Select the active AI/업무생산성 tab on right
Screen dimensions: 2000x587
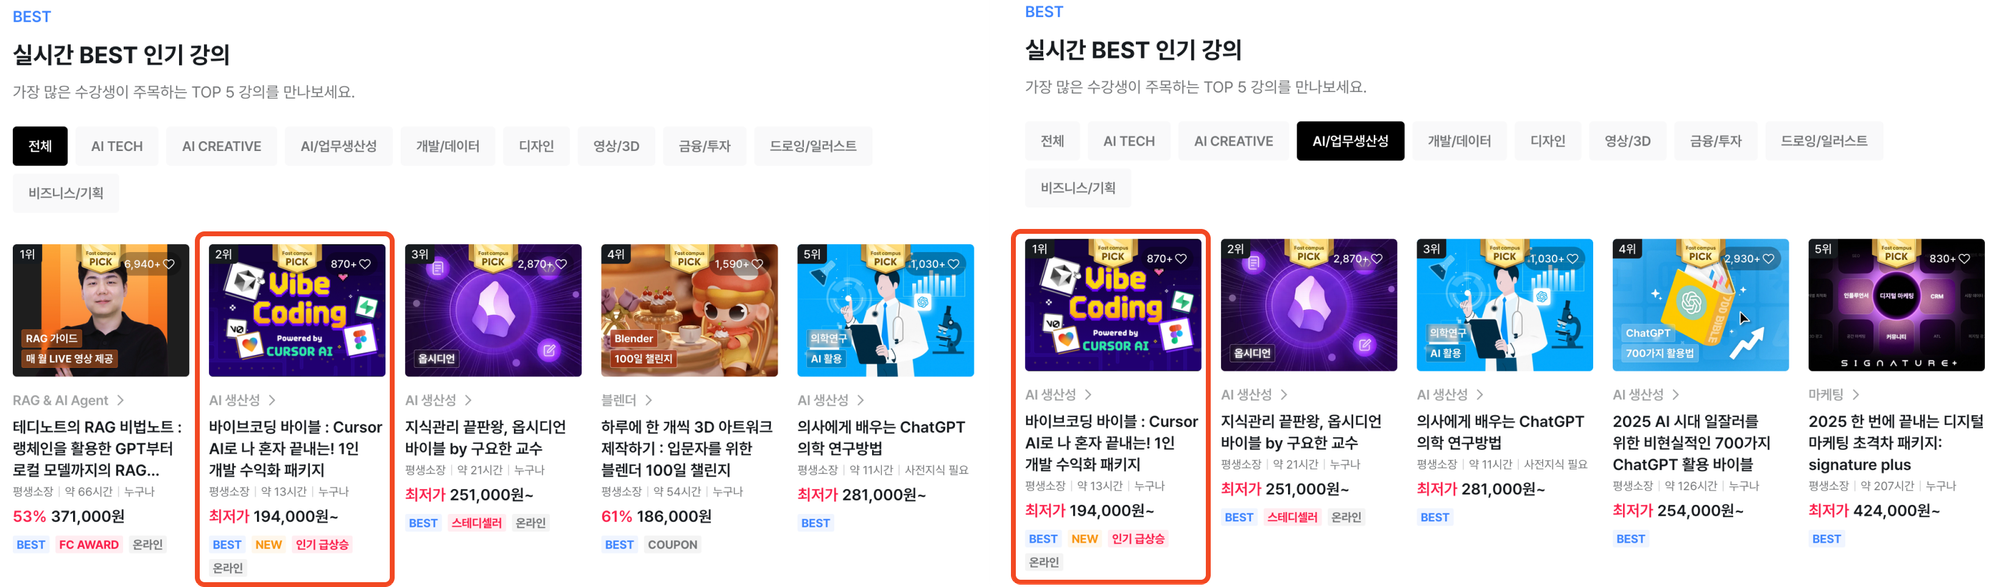1350,141
